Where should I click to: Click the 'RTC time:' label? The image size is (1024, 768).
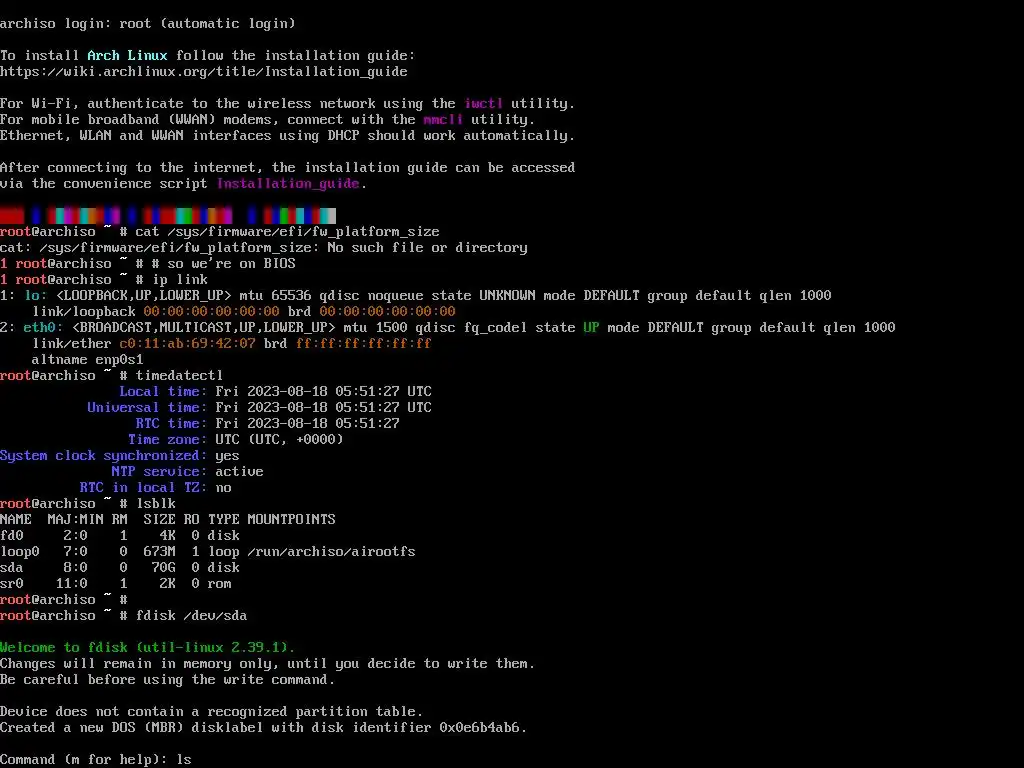tap(171, 424)
